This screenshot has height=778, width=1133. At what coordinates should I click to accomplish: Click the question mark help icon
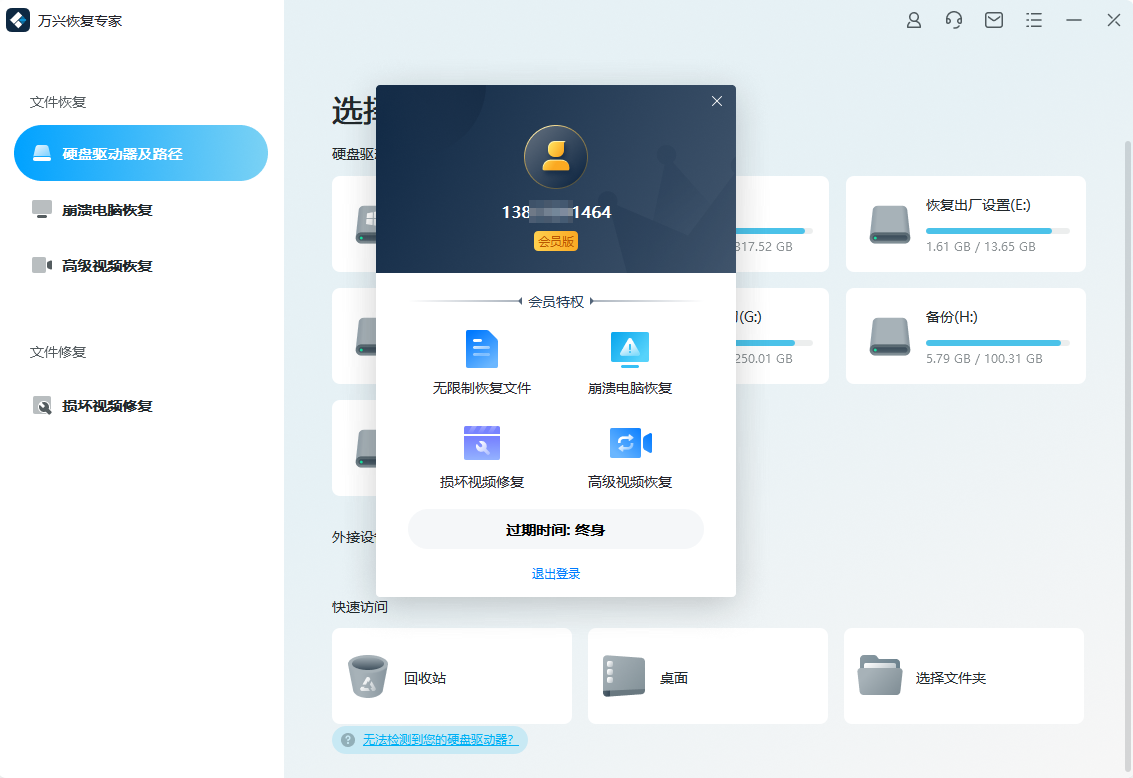[348, 740]
